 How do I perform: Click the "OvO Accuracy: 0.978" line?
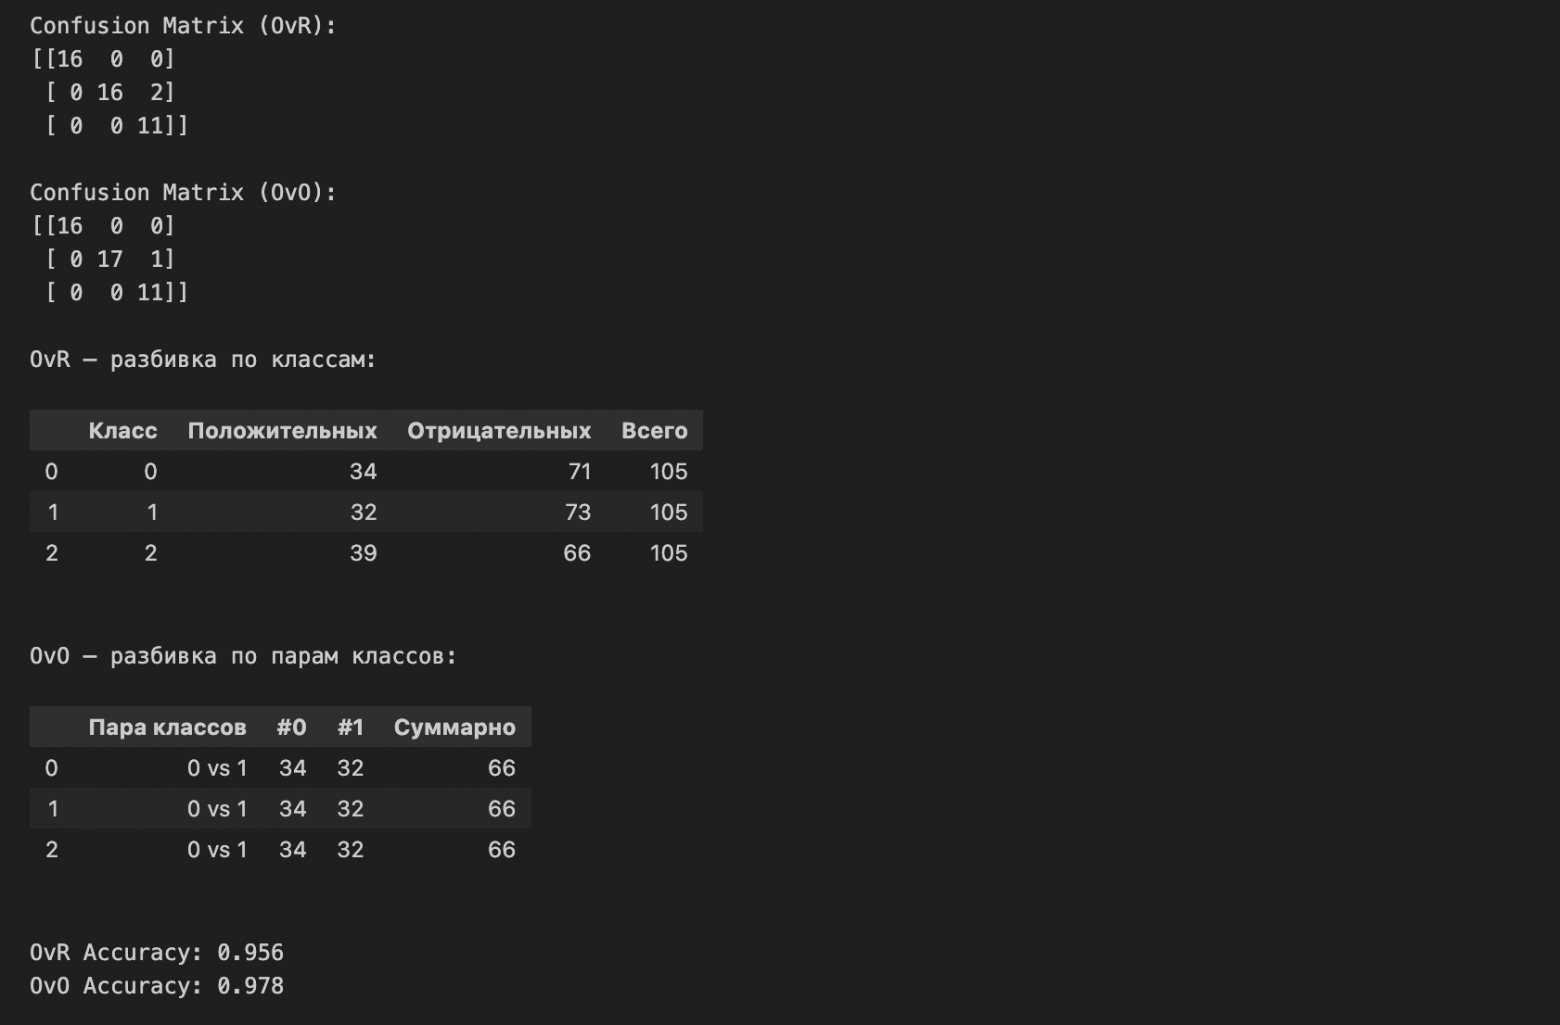click(156, 986)
